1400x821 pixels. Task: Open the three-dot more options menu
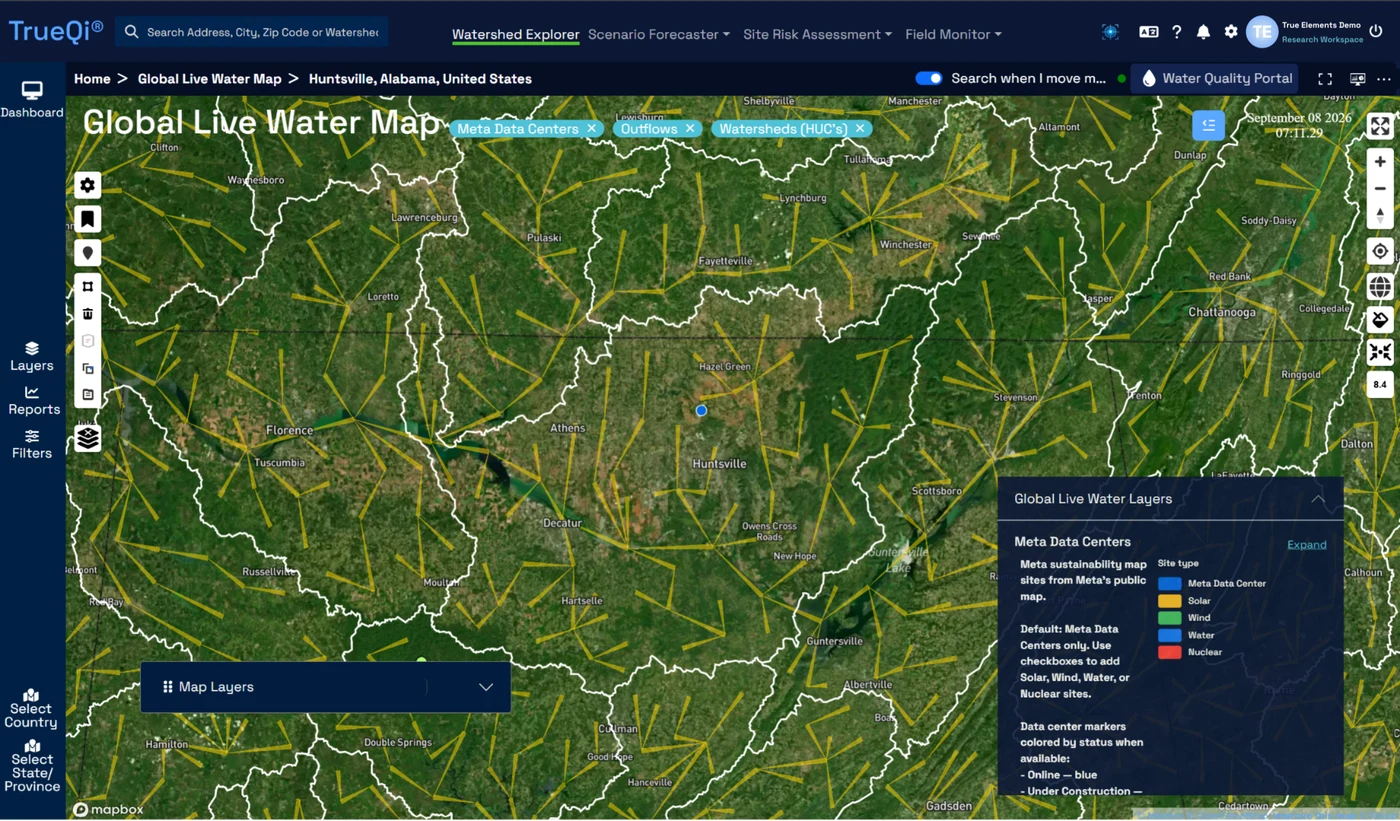click(1384, 79)
